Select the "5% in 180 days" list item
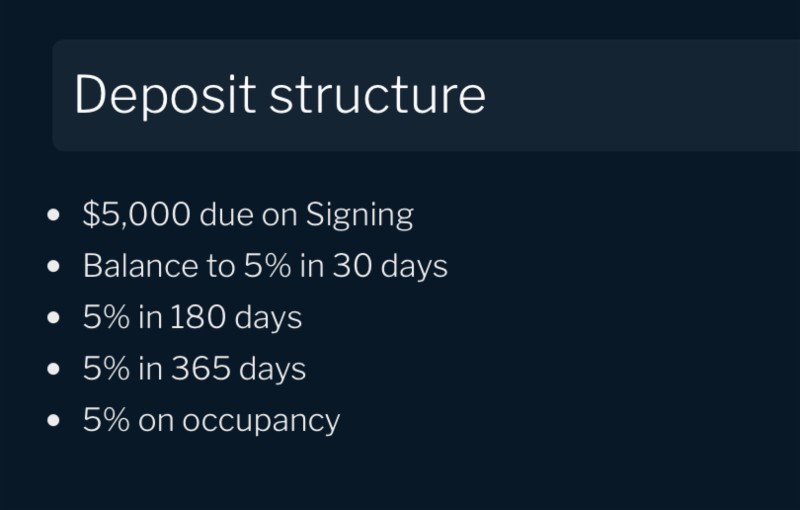 click(192, 318)
